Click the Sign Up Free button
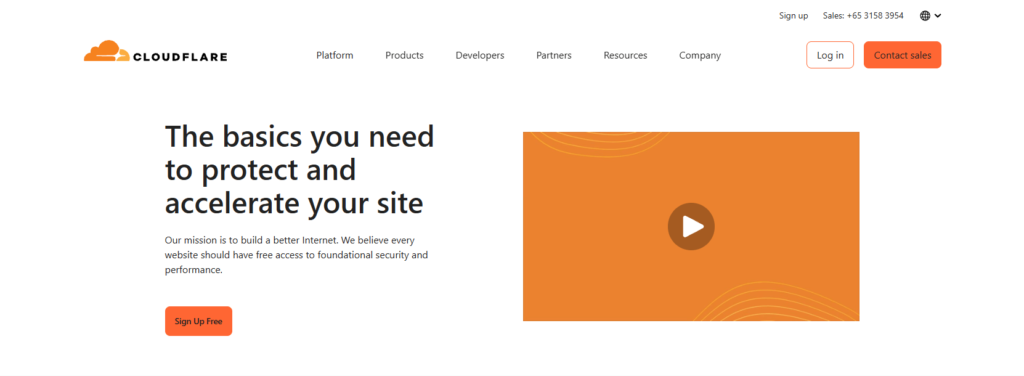1024x376 pixels. tap(199, 321)
